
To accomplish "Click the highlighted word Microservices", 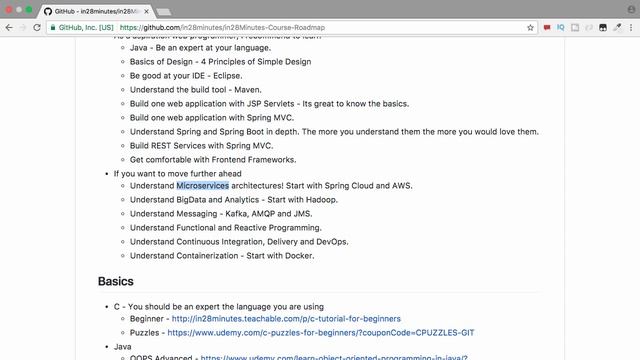I will pyautogui.click(x=202, y=186).
